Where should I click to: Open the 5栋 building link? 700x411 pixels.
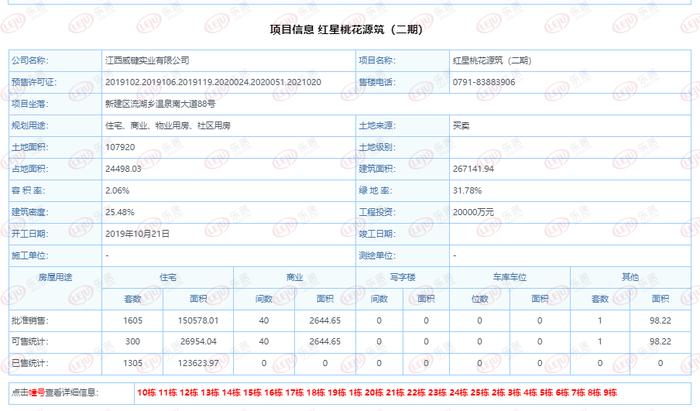(546, 393)
